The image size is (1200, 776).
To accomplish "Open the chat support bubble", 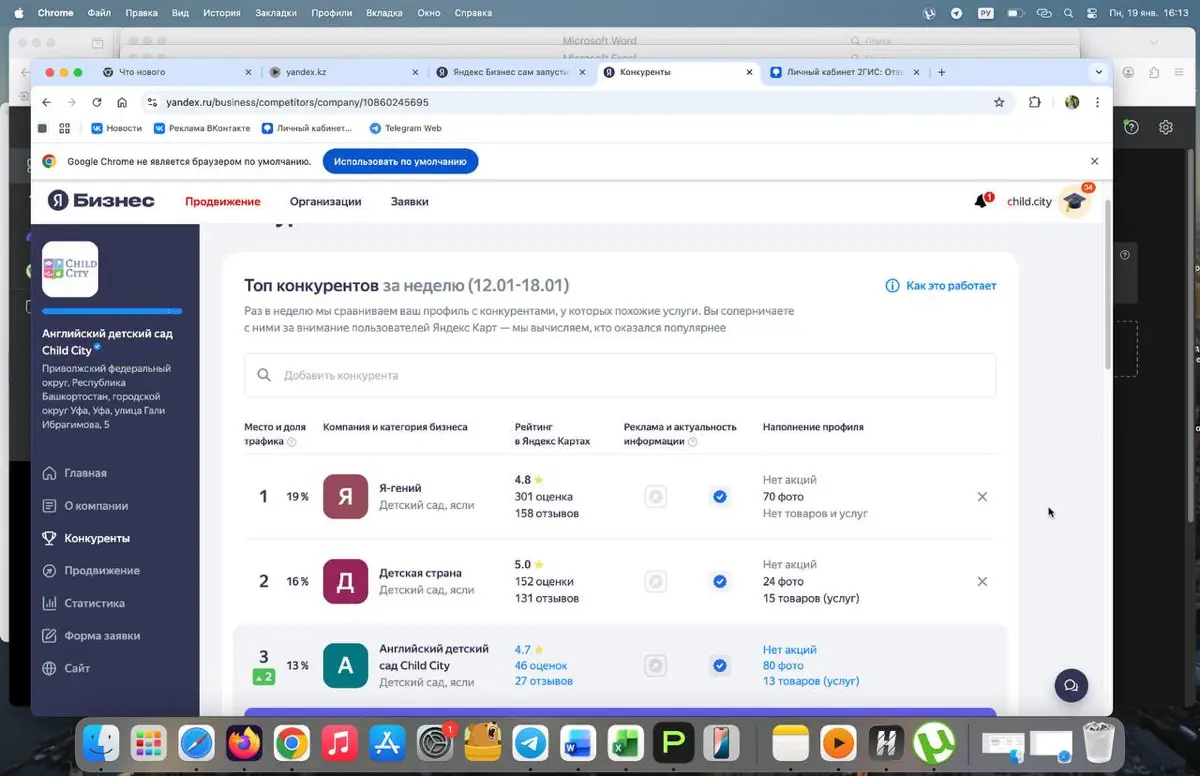I will pos(1071,685).
